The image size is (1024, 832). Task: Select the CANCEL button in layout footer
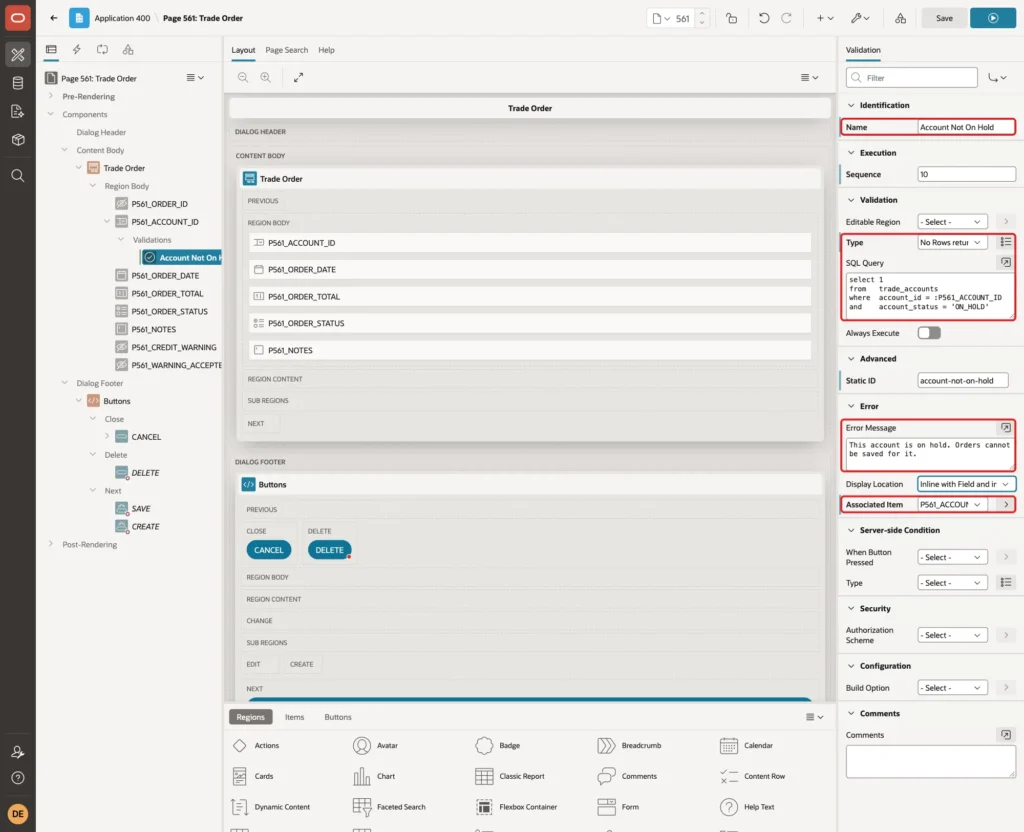coord(268,550)
